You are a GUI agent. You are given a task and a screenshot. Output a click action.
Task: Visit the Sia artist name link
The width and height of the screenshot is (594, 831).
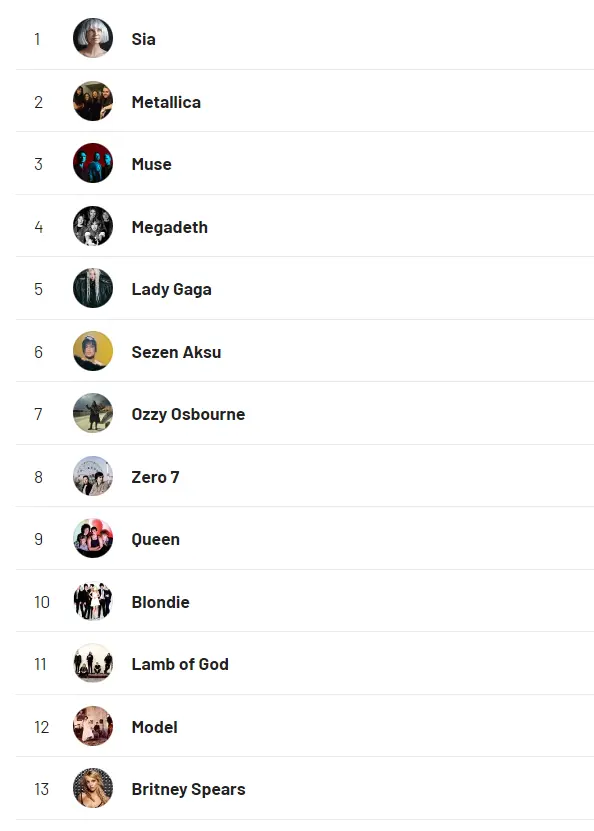coord(144,39)
